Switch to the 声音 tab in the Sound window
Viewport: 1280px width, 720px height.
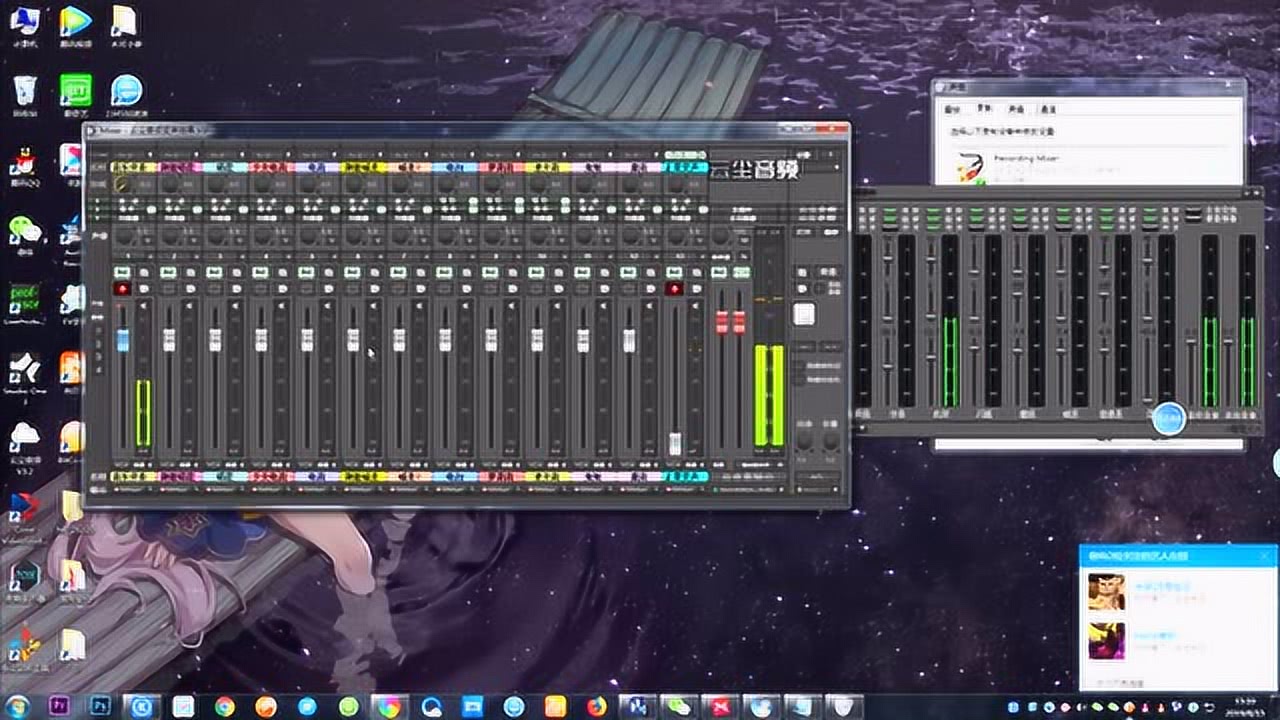[x=1016, y=109]
